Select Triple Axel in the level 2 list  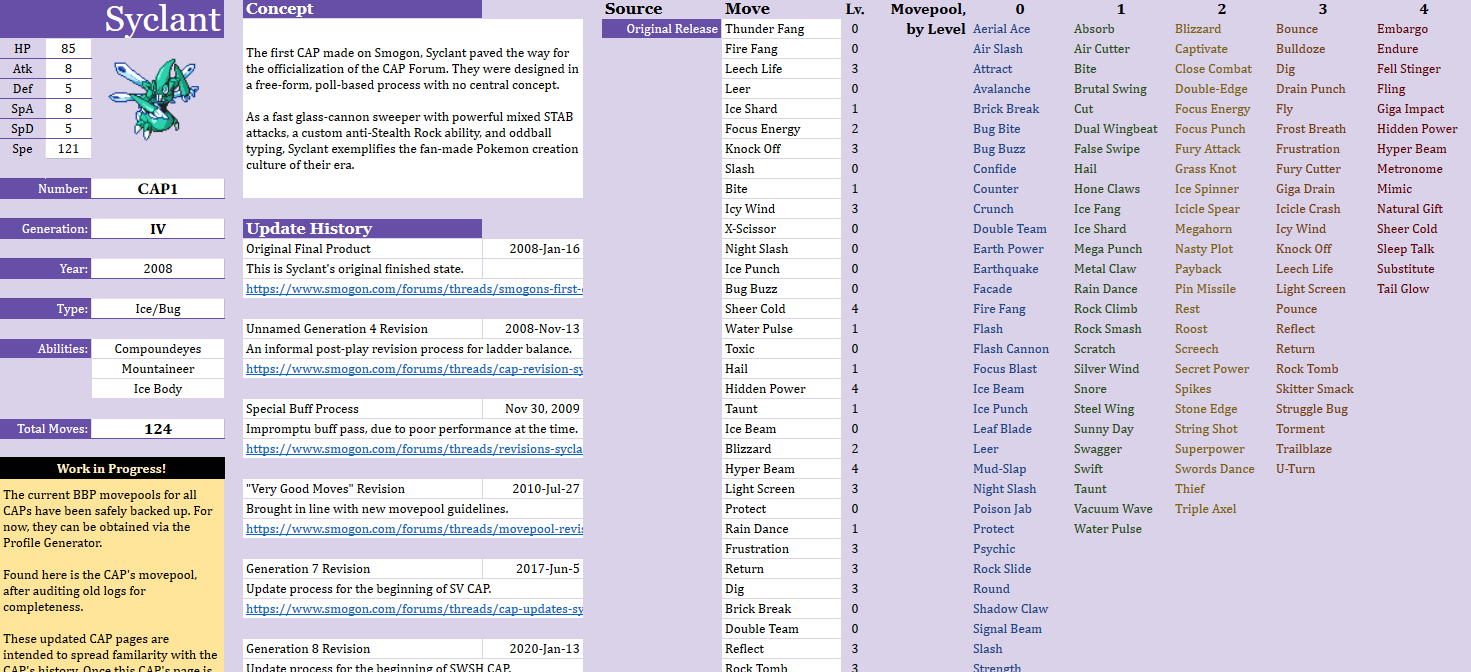1205,509
